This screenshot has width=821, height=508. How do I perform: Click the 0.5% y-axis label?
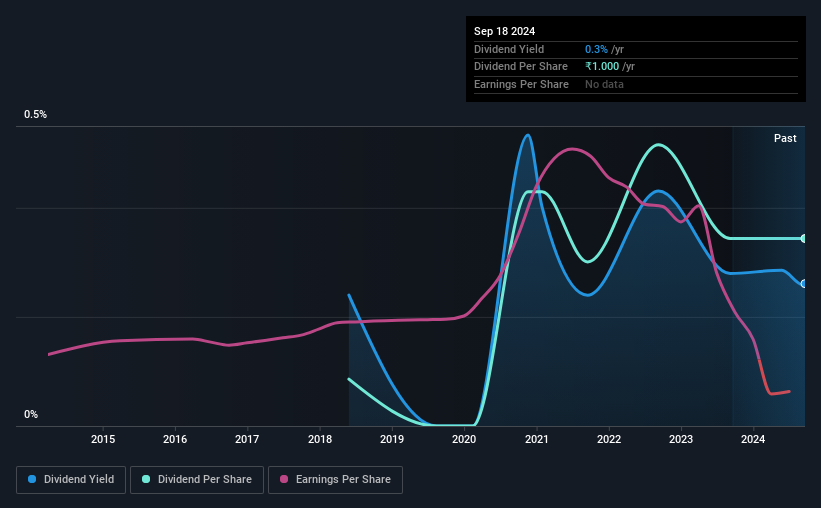(x=35, y=114)
